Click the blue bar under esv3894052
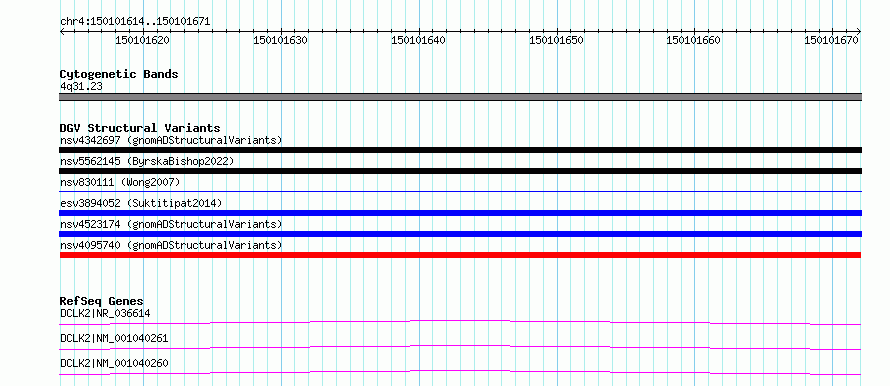890x386 pixels. (x=460, y=213)
